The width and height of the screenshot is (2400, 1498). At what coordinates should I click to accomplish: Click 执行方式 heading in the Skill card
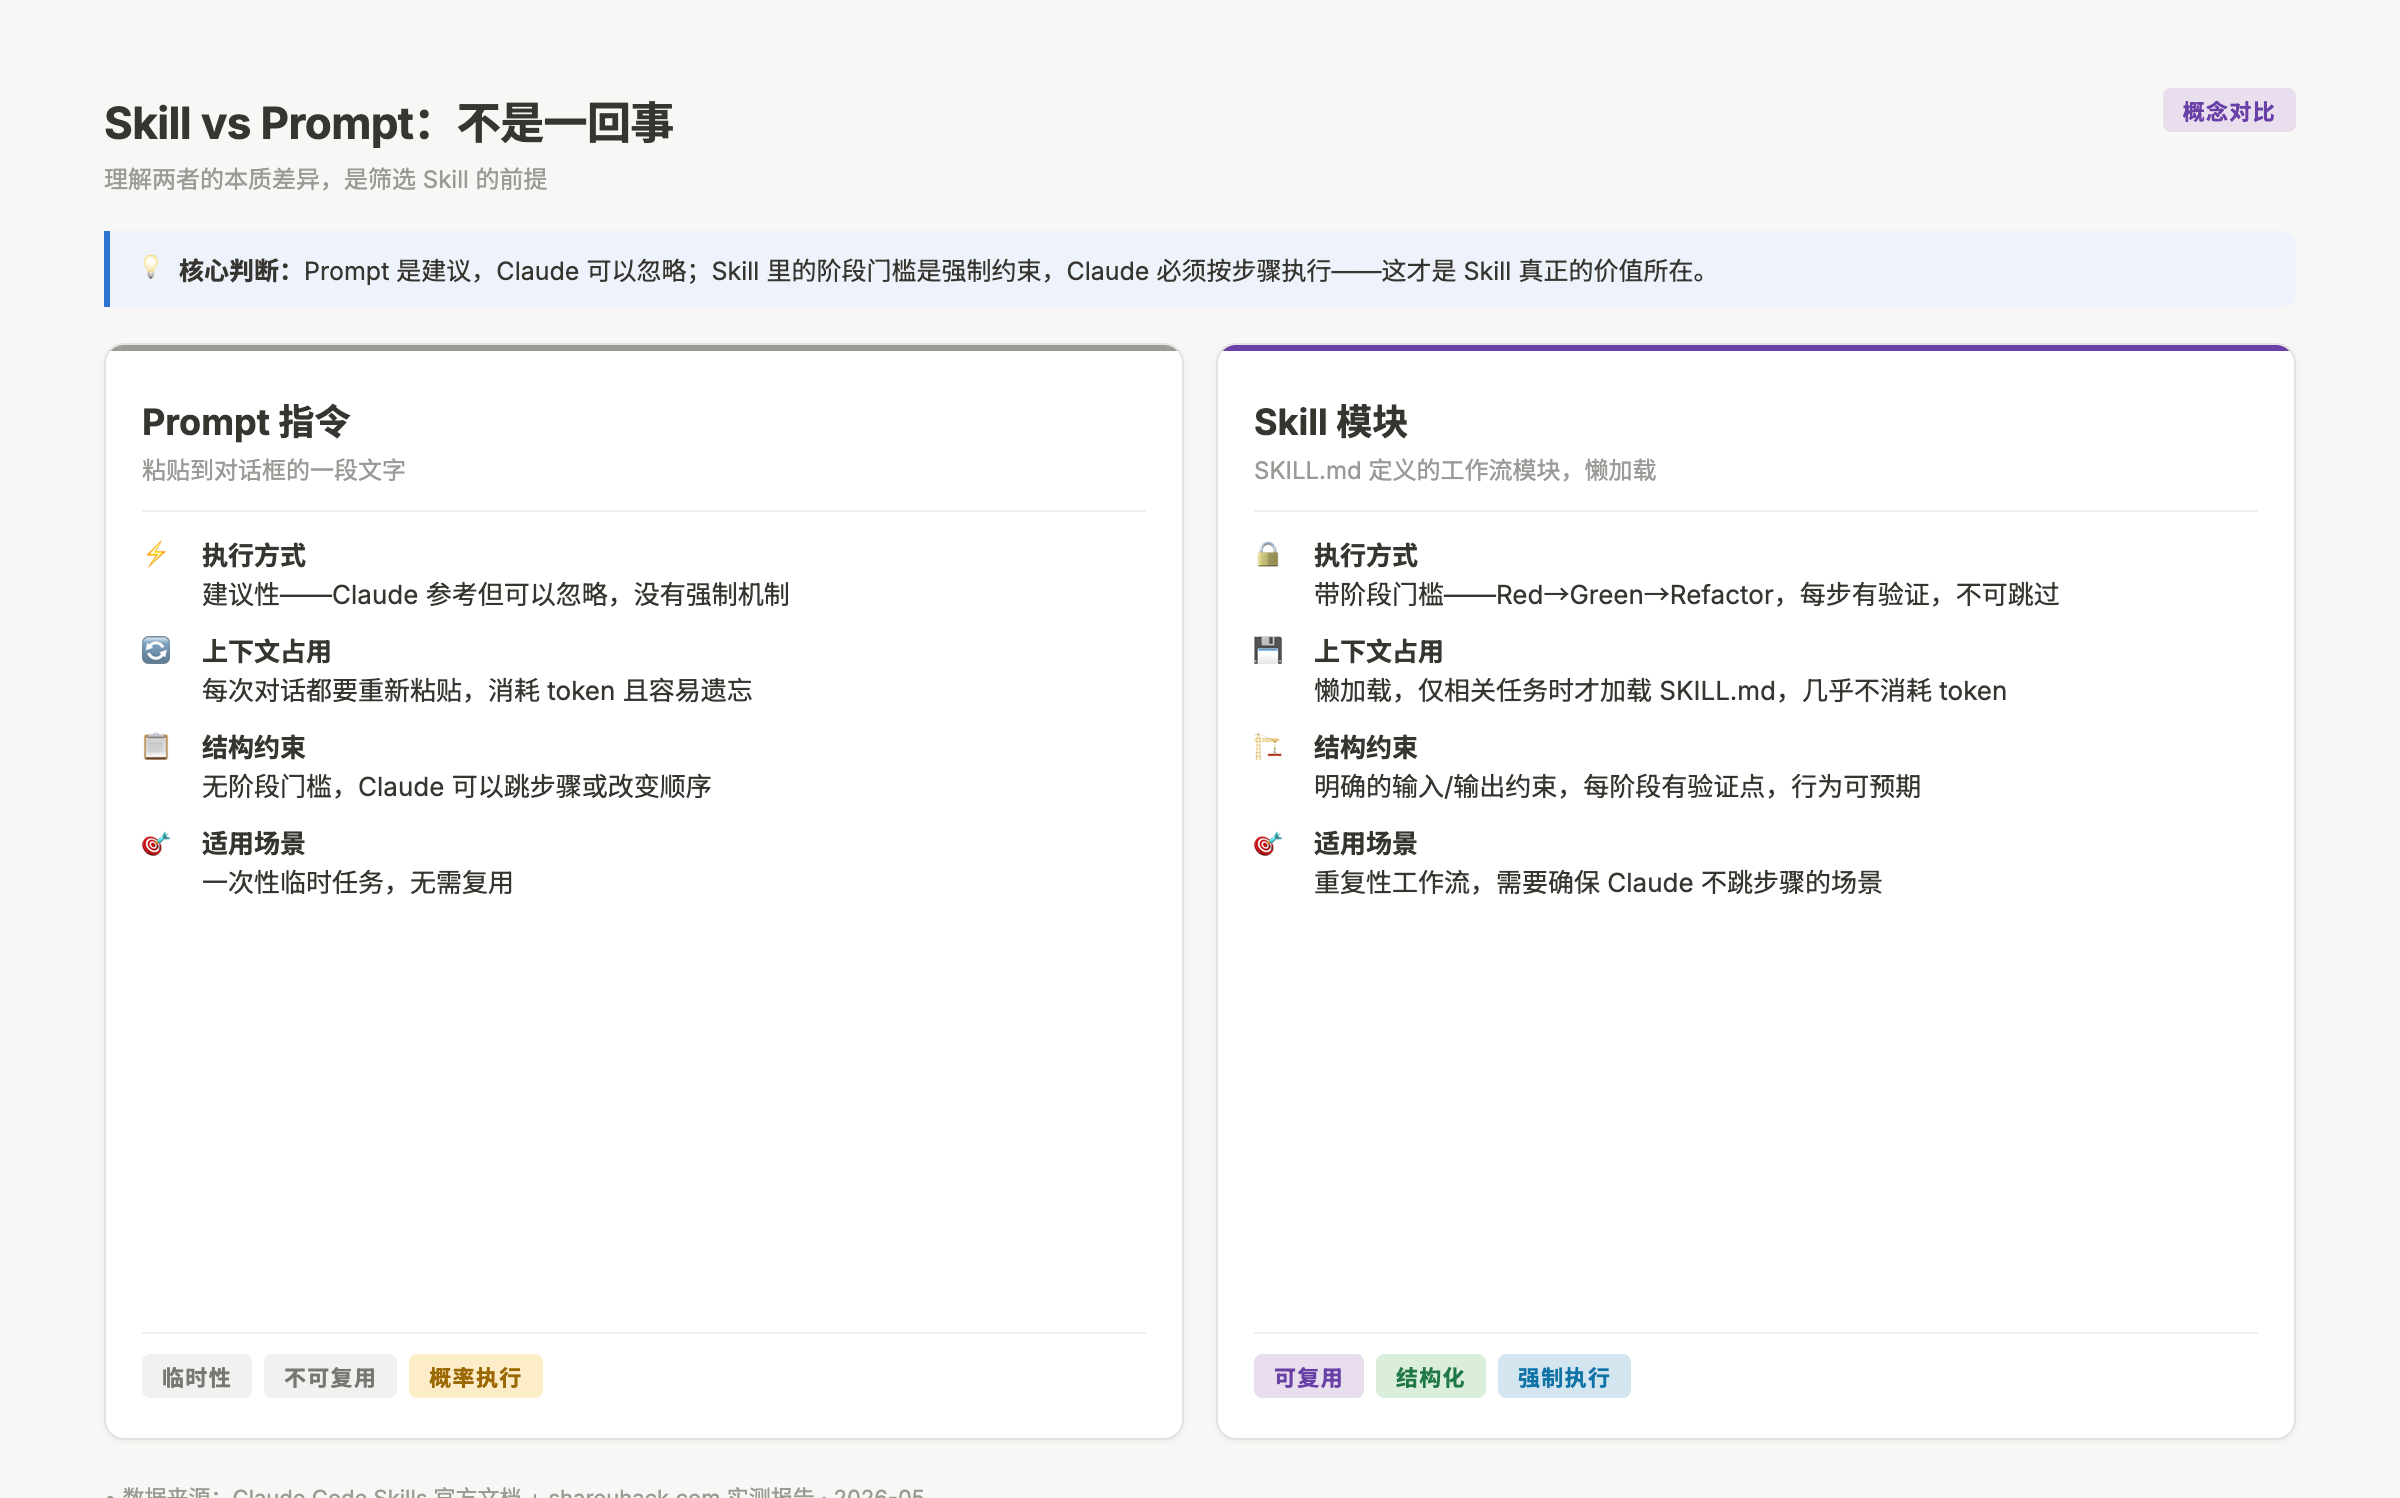pos(1366,555)
